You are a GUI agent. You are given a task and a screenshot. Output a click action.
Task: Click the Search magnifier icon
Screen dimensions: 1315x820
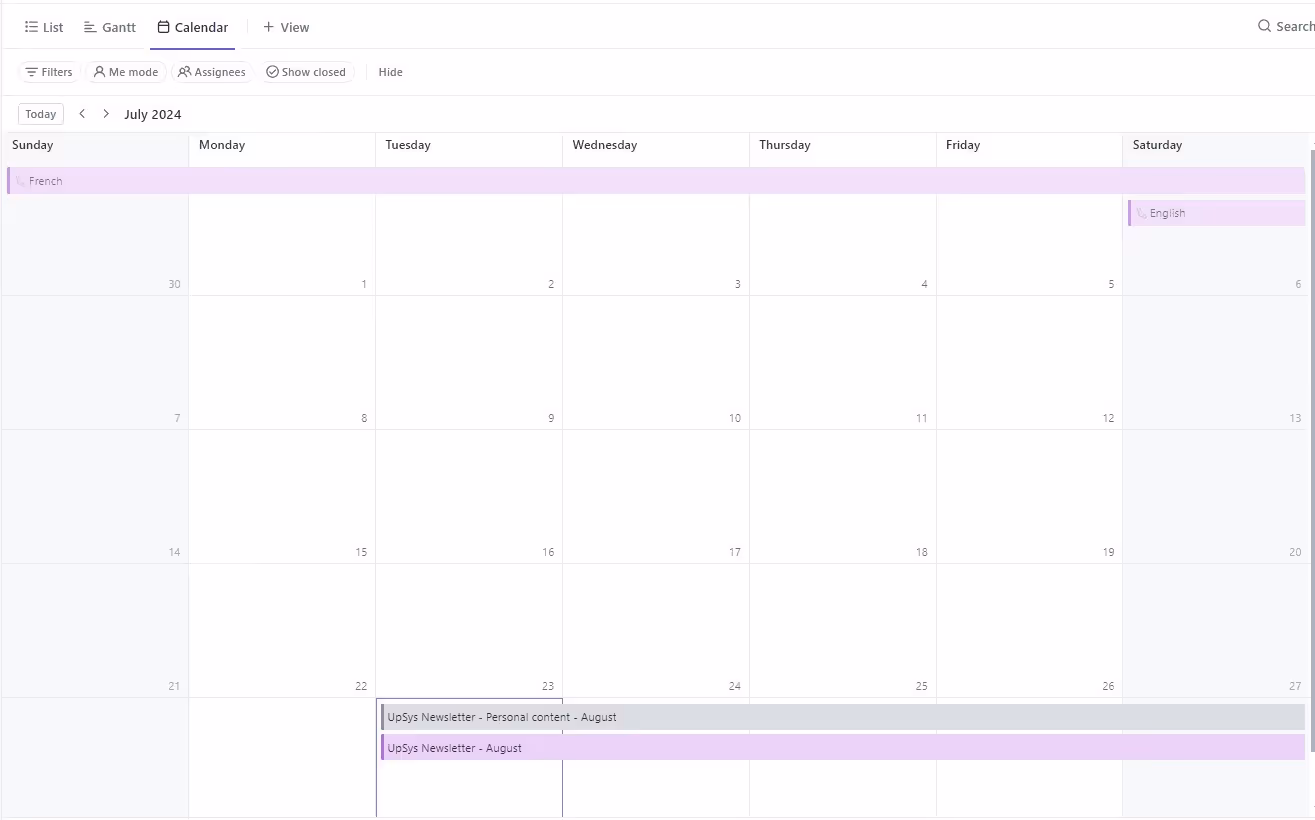1264,26
